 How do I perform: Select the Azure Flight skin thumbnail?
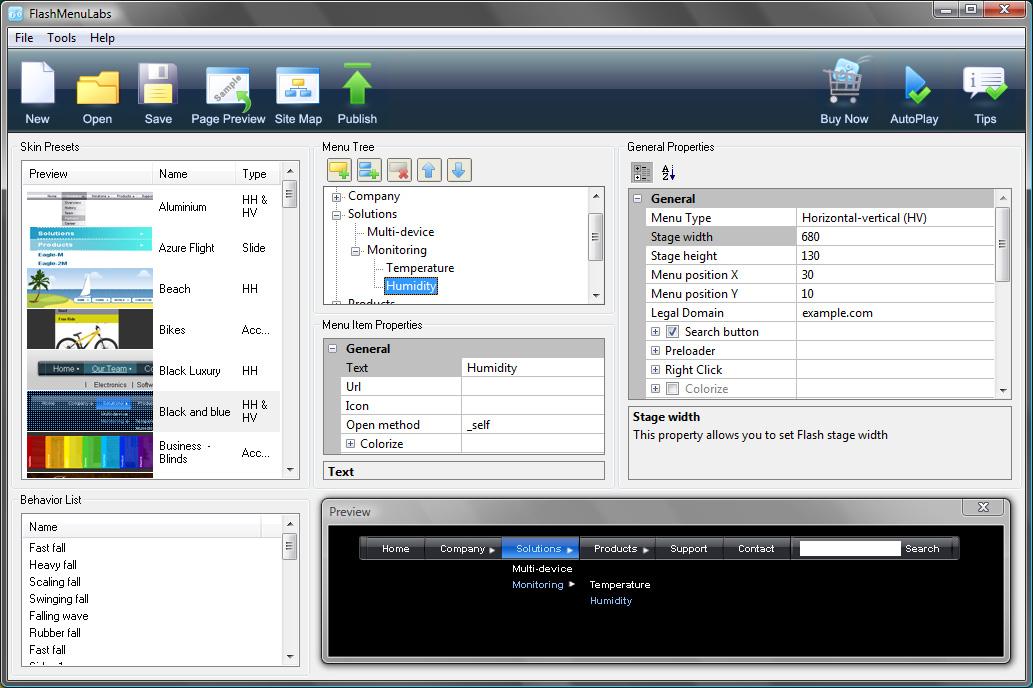(90, 246)
